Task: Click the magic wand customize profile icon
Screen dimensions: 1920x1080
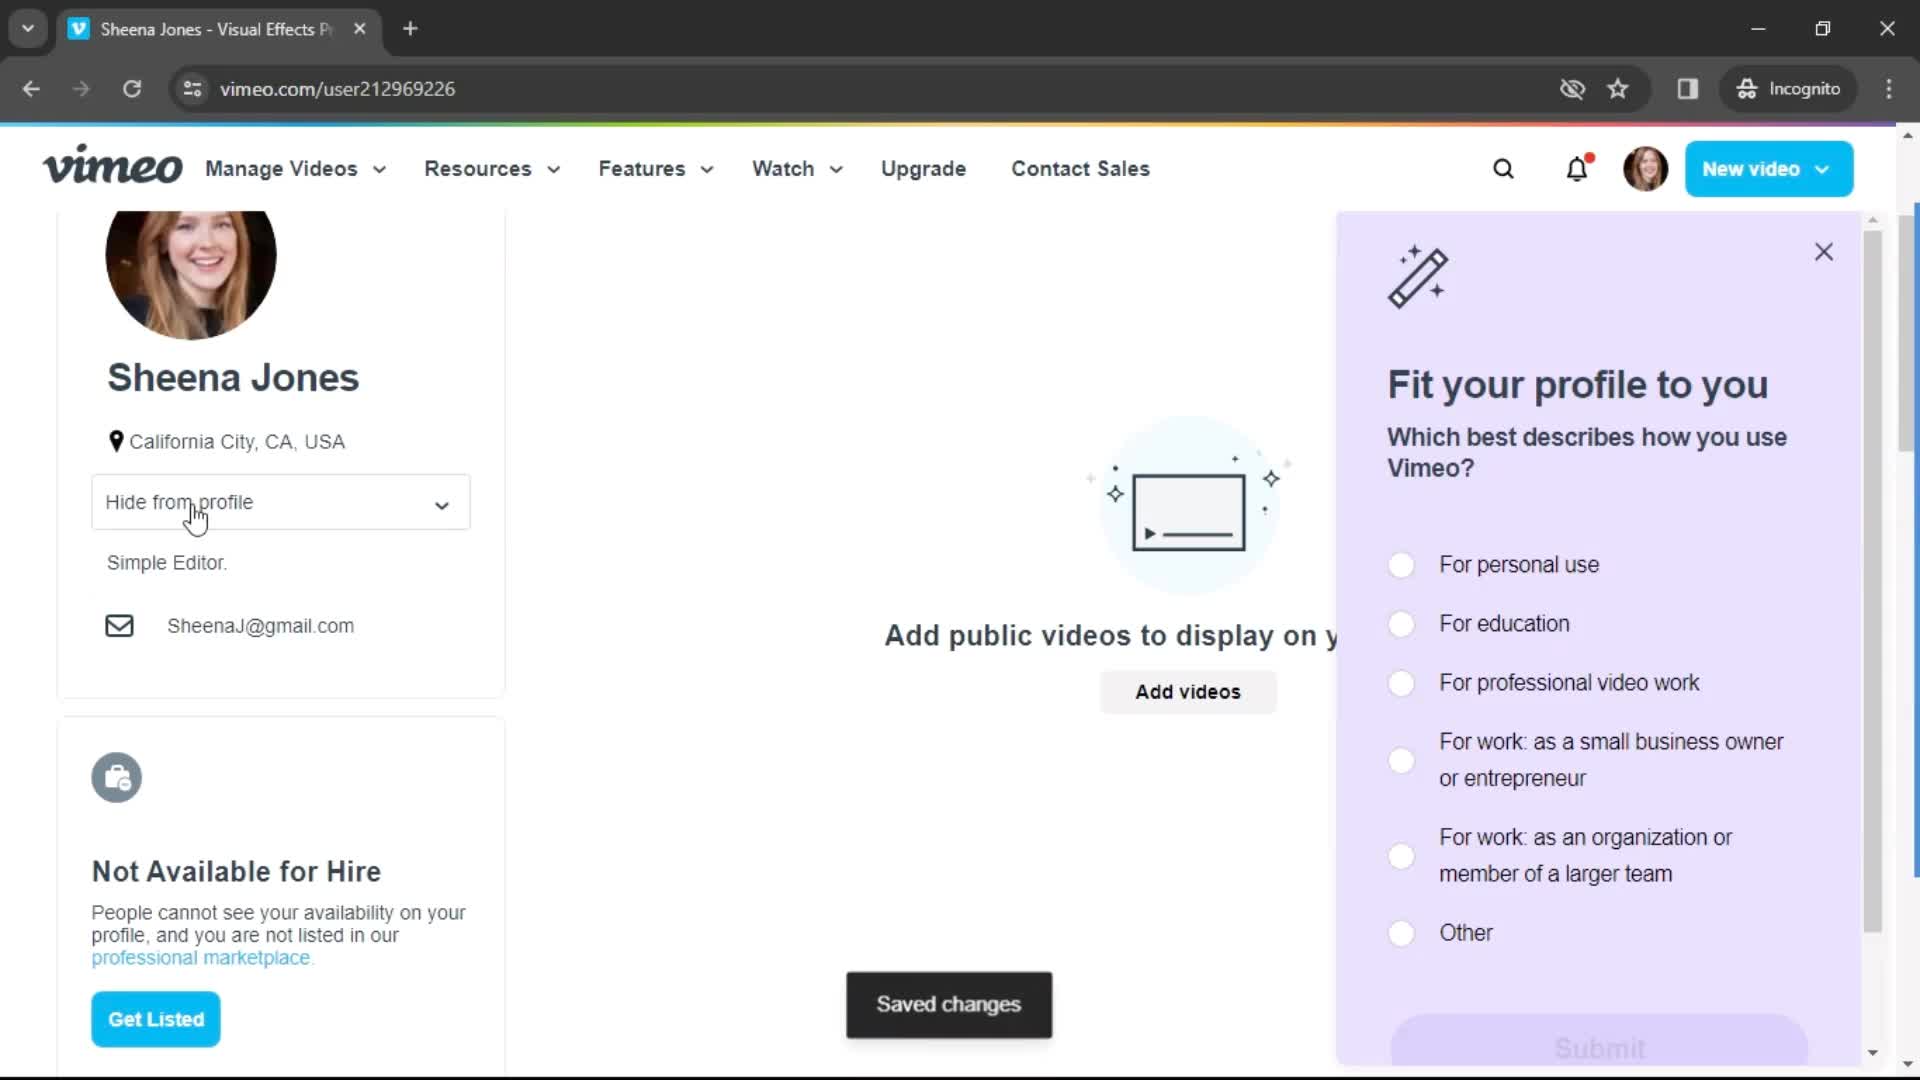Action: coord(1419,274)
